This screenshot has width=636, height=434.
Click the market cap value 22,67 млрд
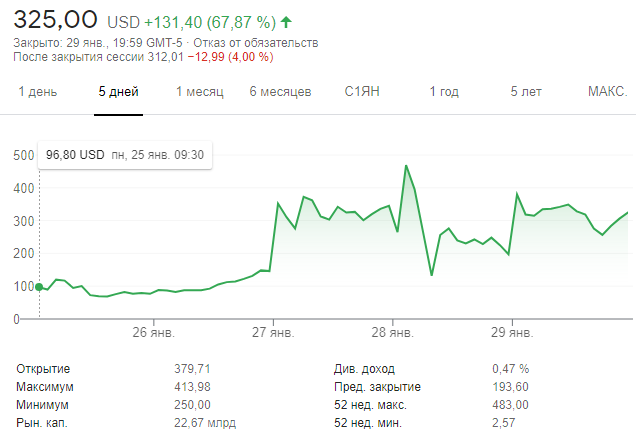[205, 423]
